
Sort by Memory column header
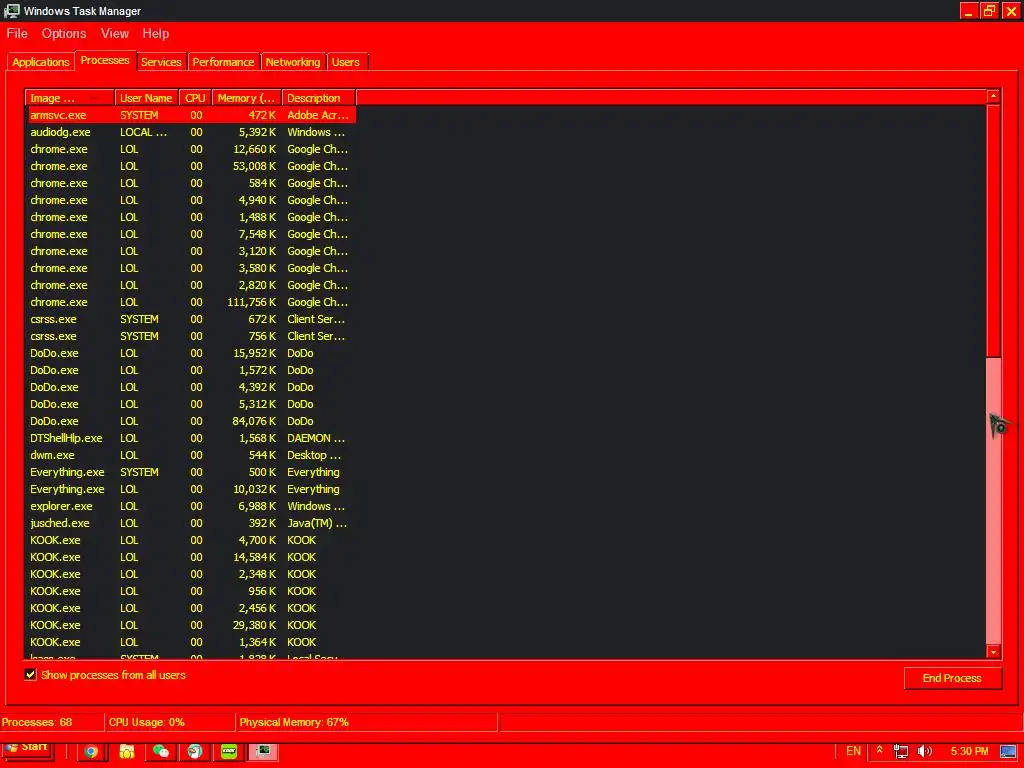pyautogui.click(x=246, y=98)
